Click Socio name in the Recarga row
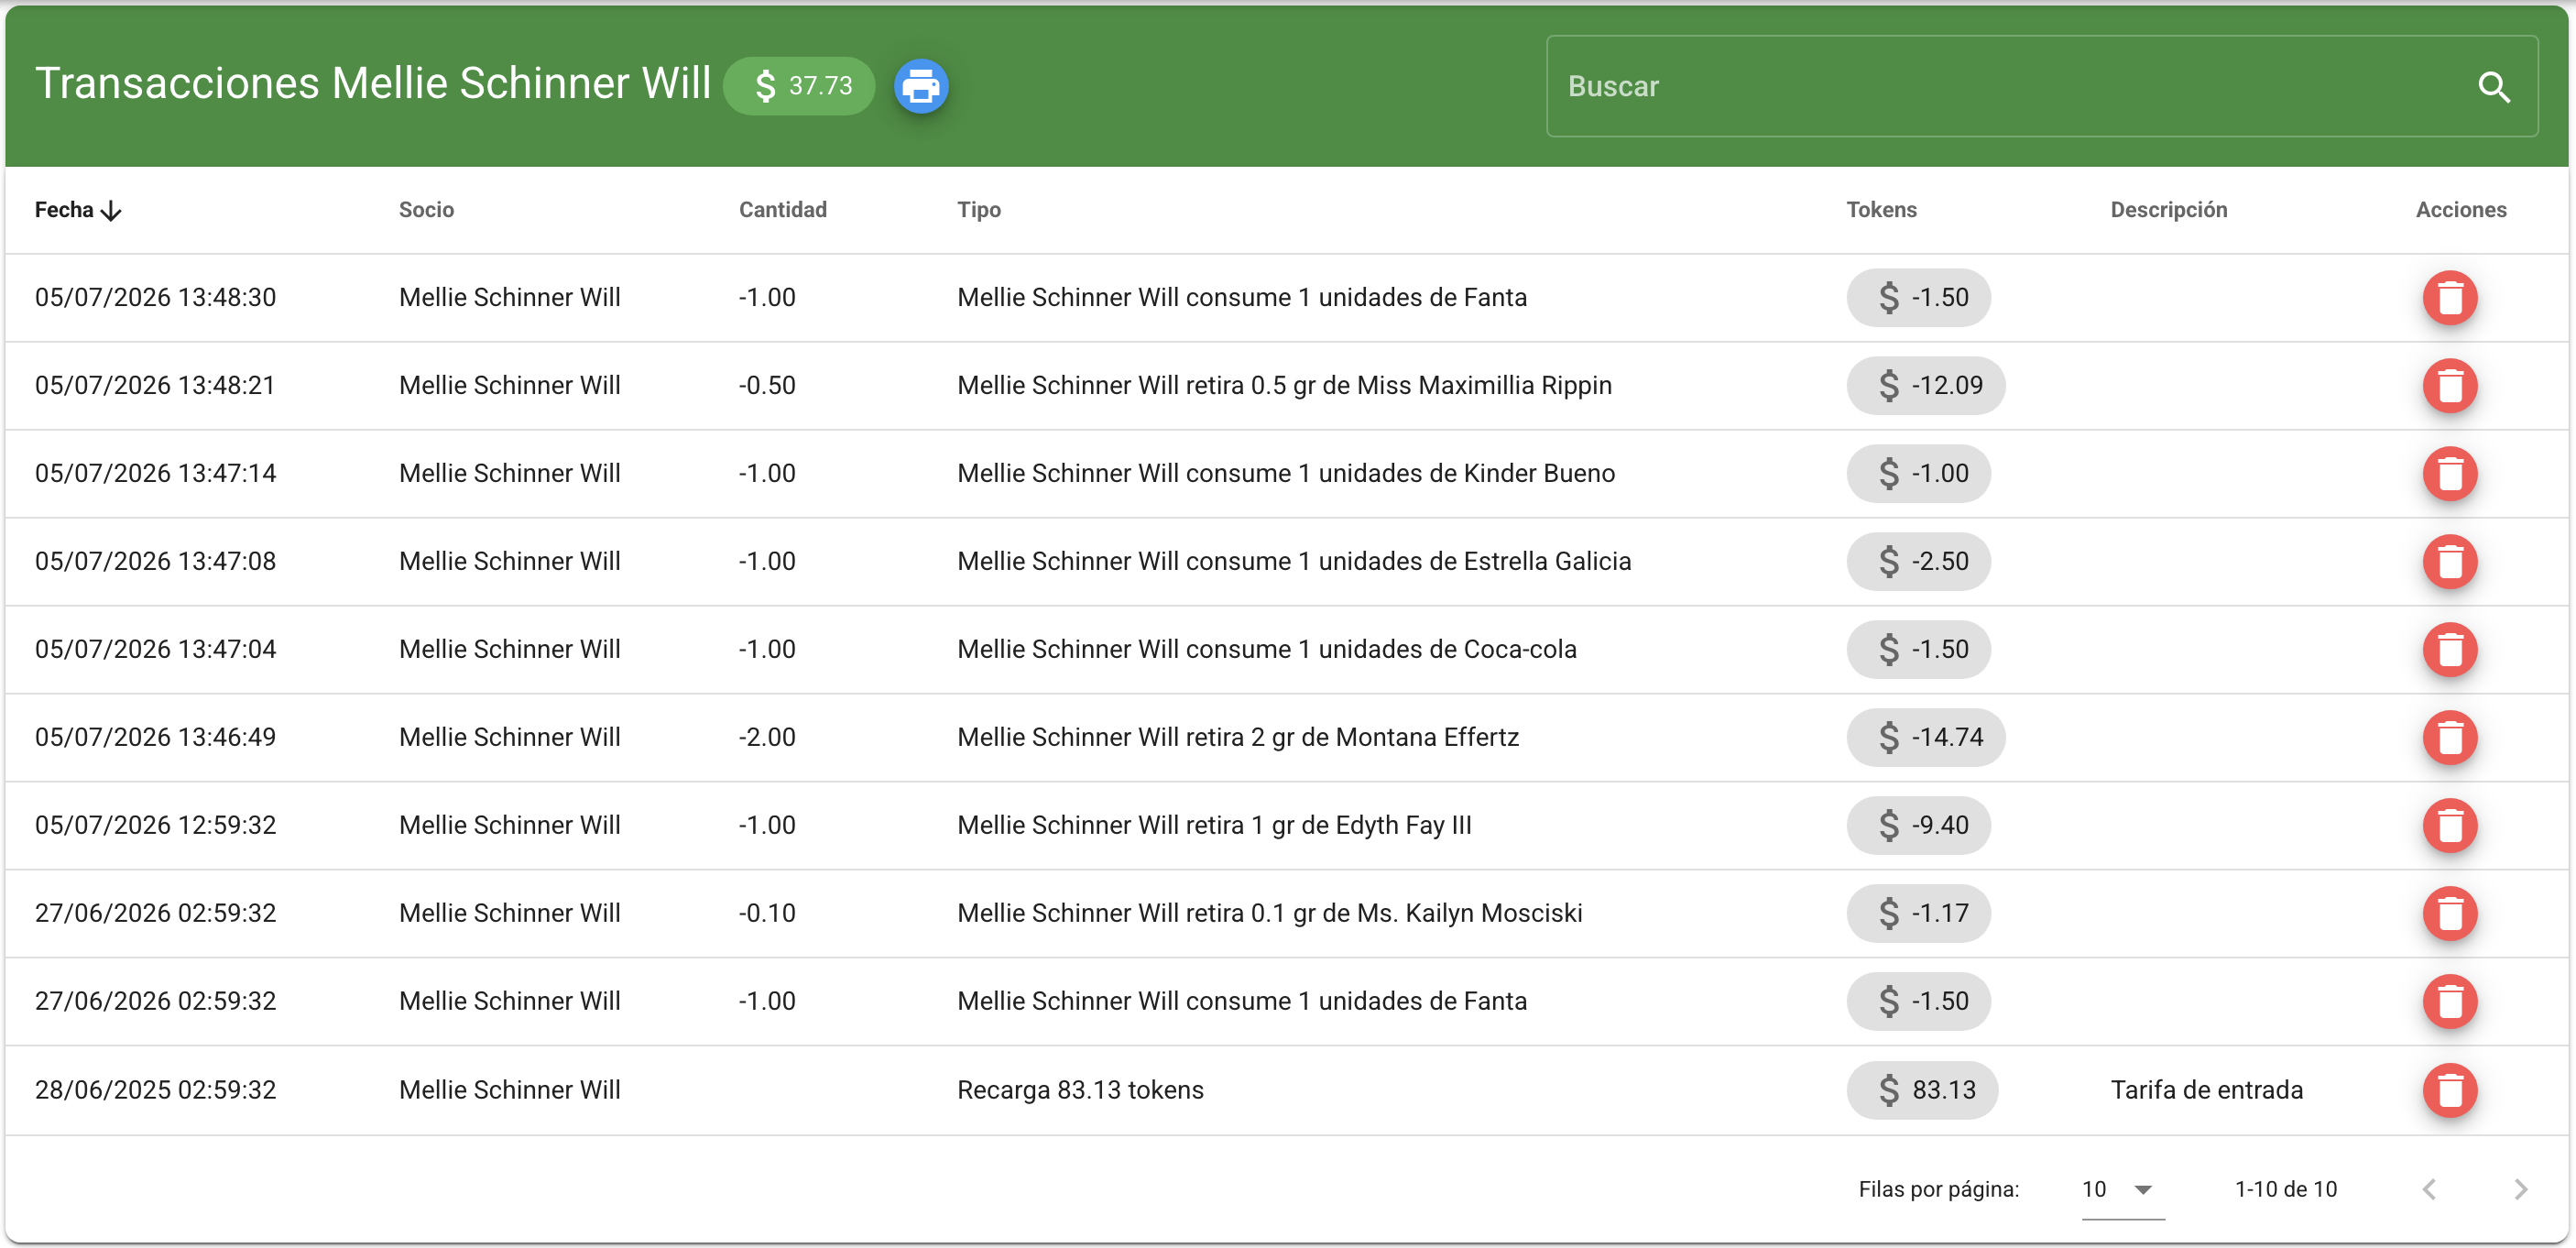The image size is (2576, 1248). [509, 1090]
